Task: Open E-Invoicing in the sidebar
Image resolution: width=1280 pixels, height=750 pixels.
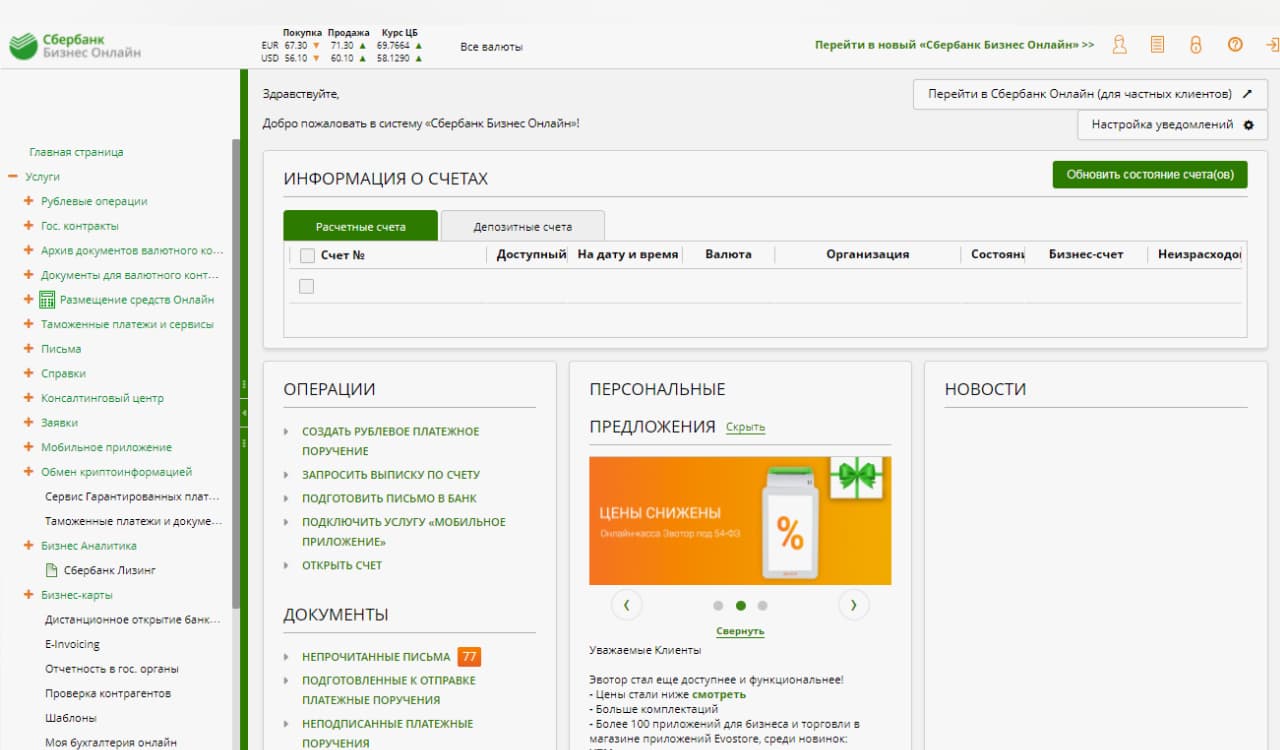Action: [x=72, y=645]
